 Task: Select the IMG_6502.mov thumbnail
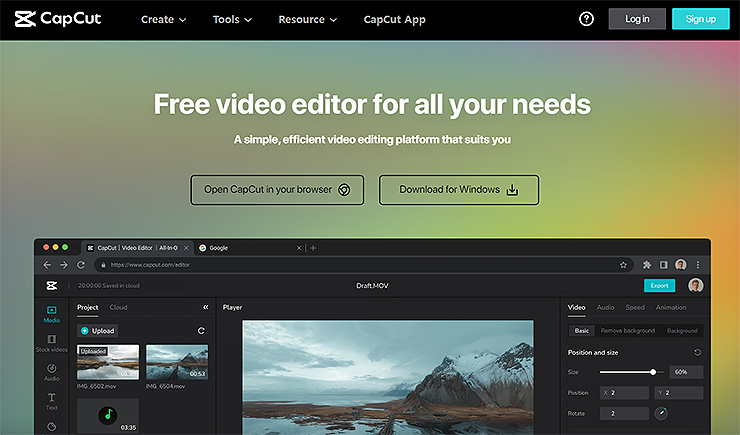pyautogui.click(x=108, y=362)
